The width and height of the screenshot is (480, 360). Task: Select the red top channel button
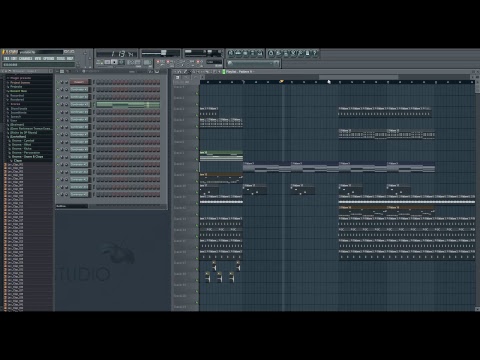point(80,82)
